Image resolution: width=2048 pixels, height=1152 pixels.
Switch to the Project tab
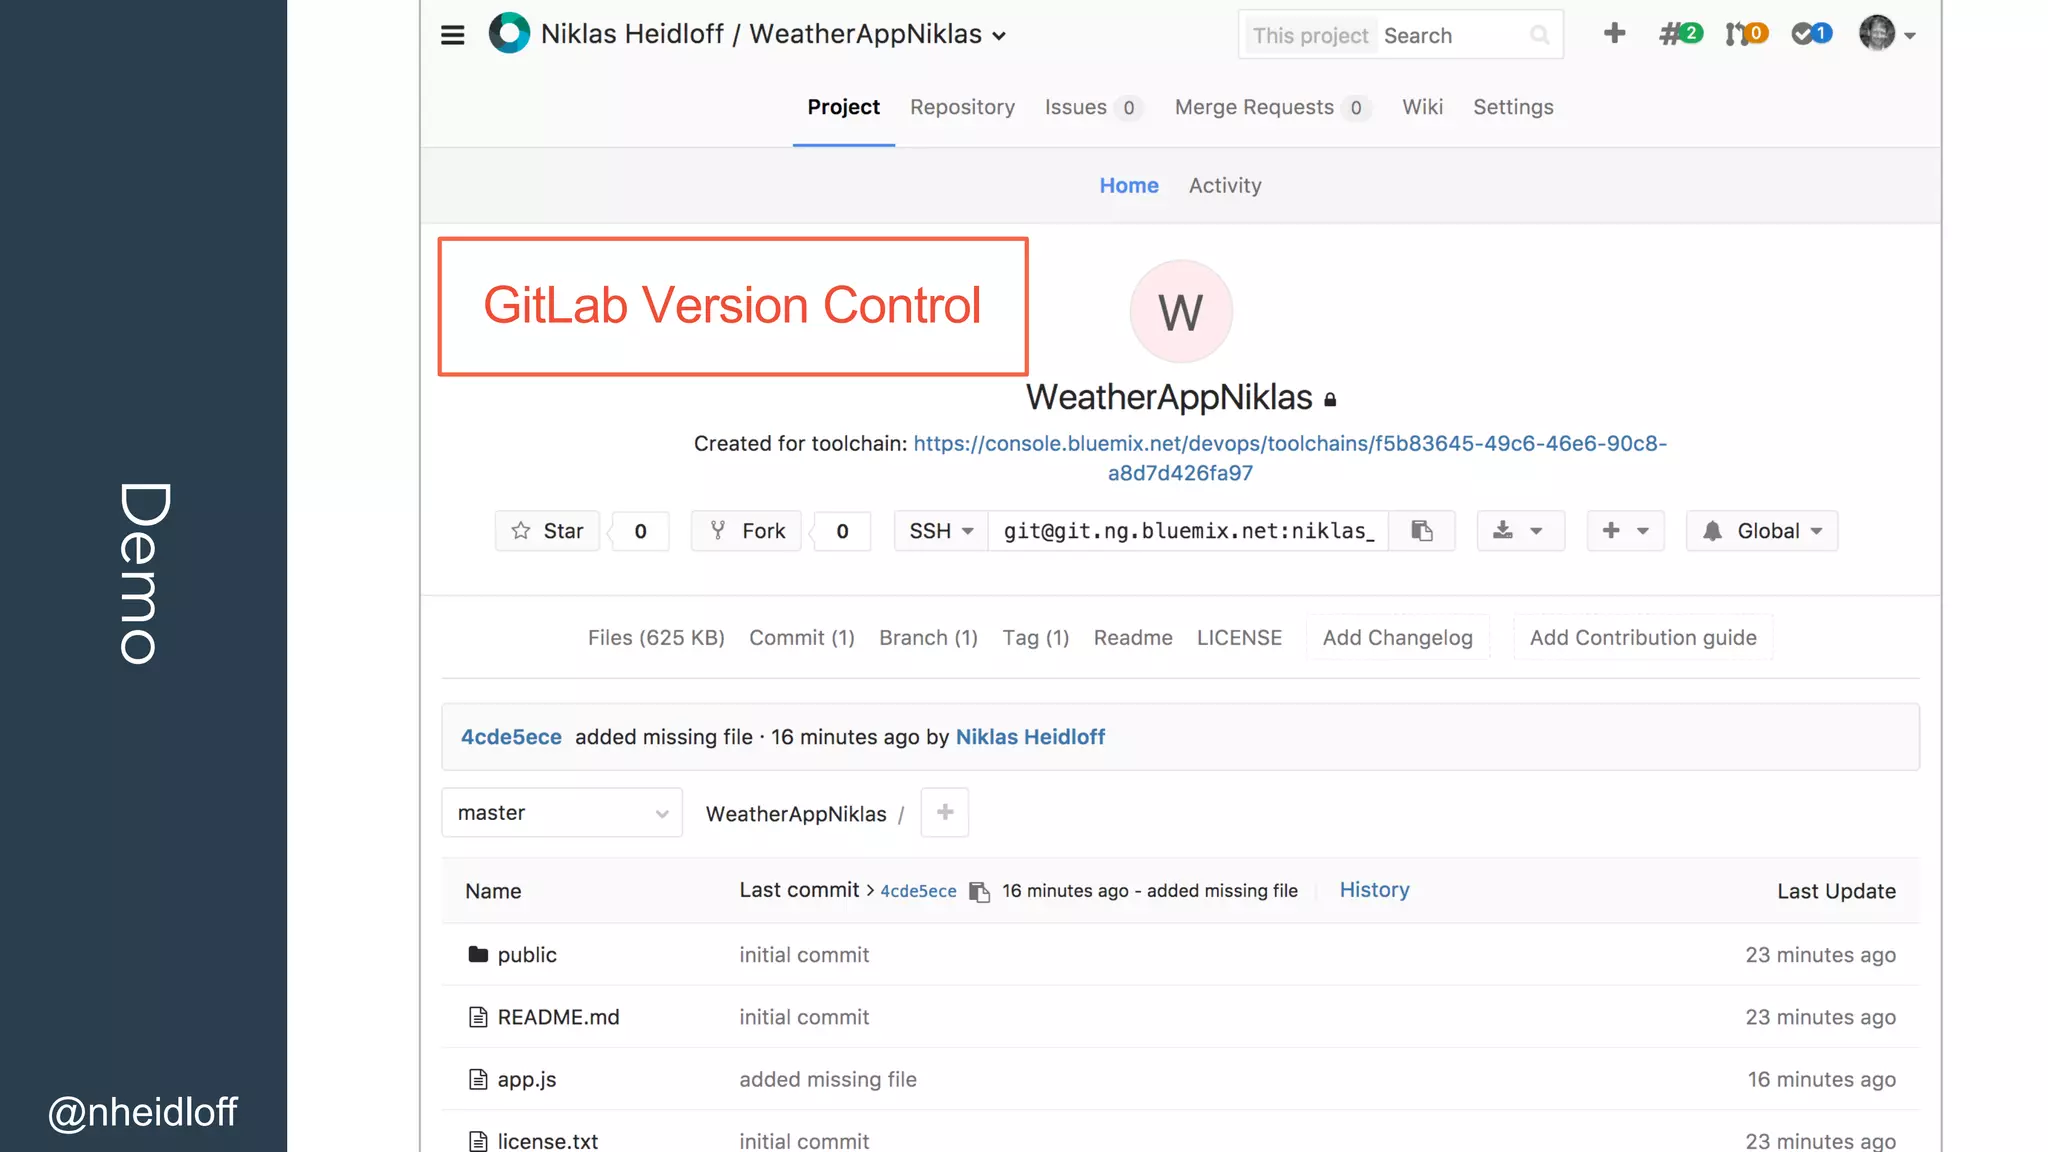[x=843, y=107]
